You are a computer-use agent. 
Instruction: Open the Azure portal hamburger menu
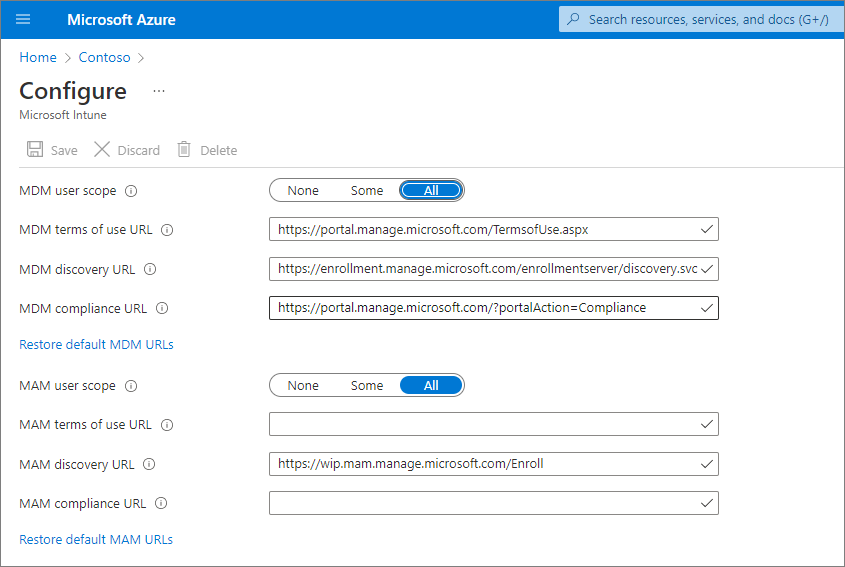(23, 19)
